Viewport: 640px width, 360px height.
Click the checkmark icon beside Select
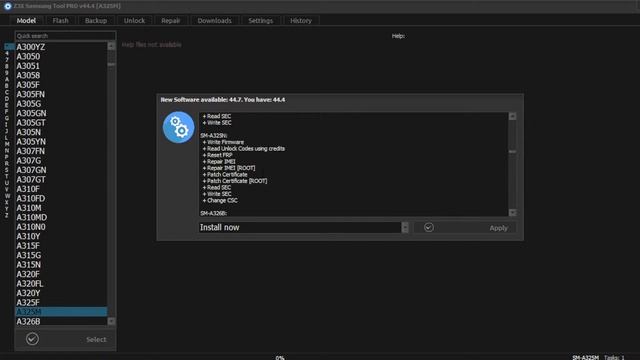point(32,339)
